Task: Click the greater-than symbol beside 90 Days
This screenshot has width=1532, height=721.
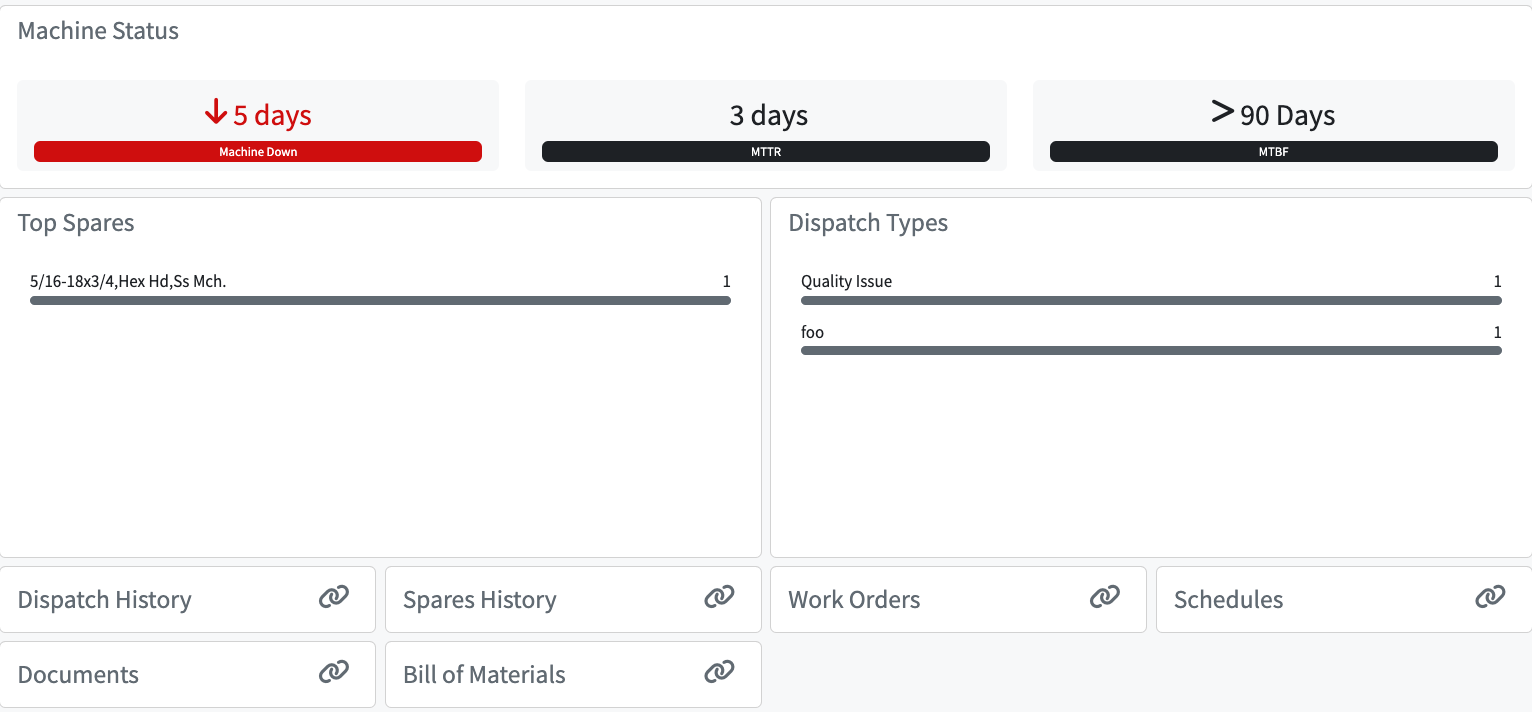Action: click(x=1222, y=113)
